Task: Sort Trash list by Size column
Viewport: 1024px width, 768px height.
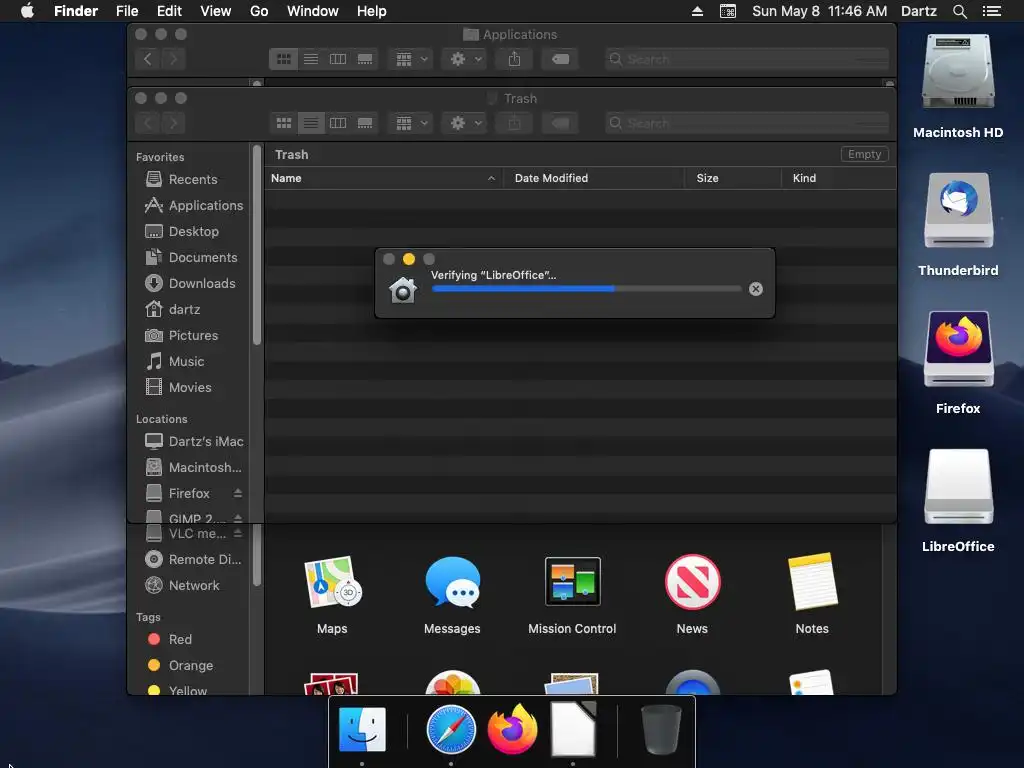Action: tap(733, 178)
